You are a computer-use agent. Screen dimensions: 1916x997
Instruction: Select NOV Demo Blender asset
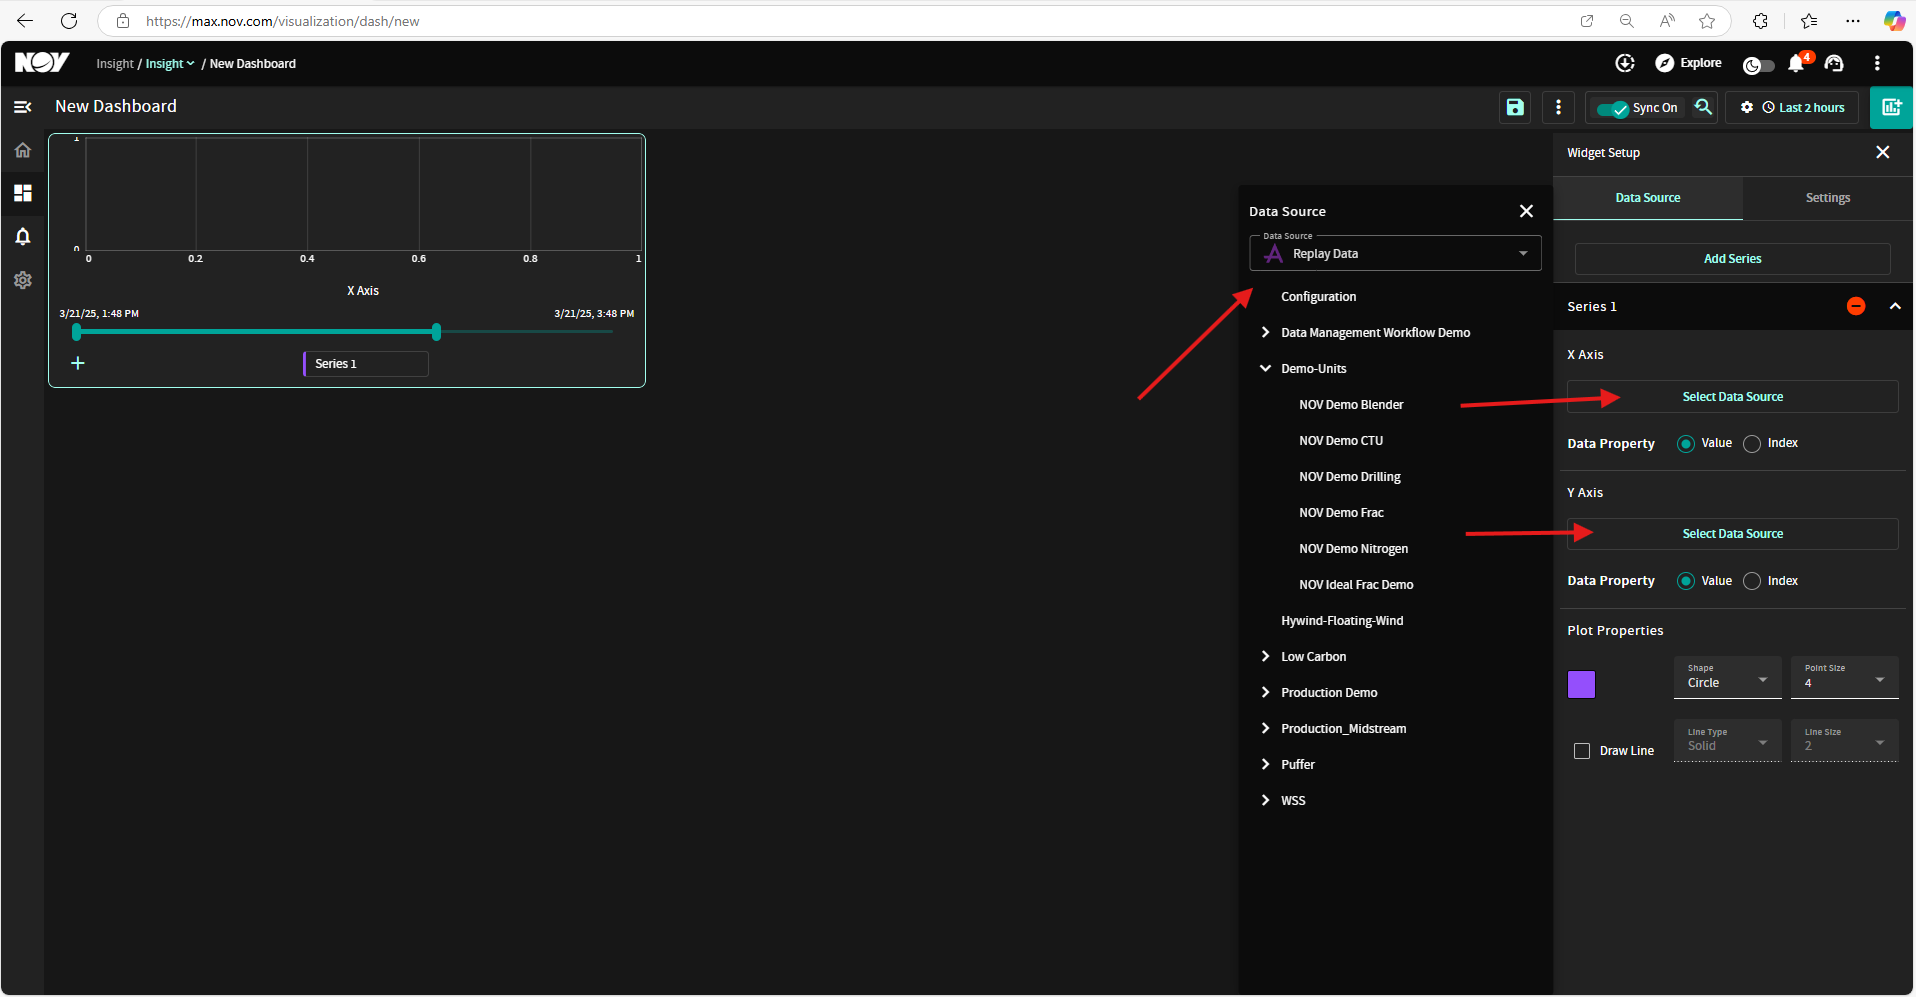(1351, 404)
